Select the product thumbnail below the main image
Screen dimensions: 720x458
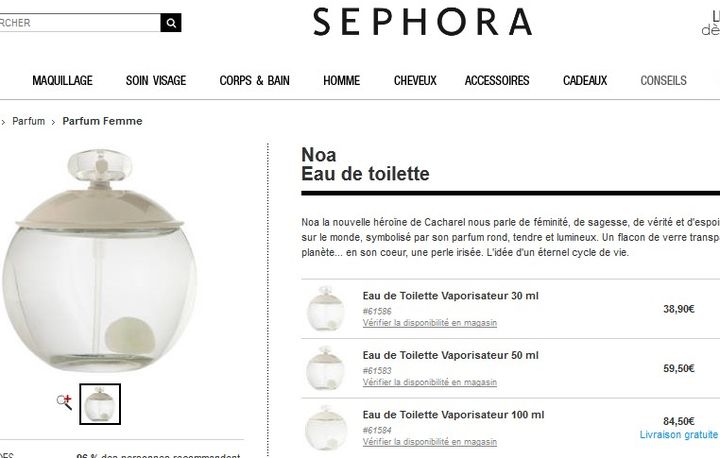pyautogui.click(x=100, y=404)
